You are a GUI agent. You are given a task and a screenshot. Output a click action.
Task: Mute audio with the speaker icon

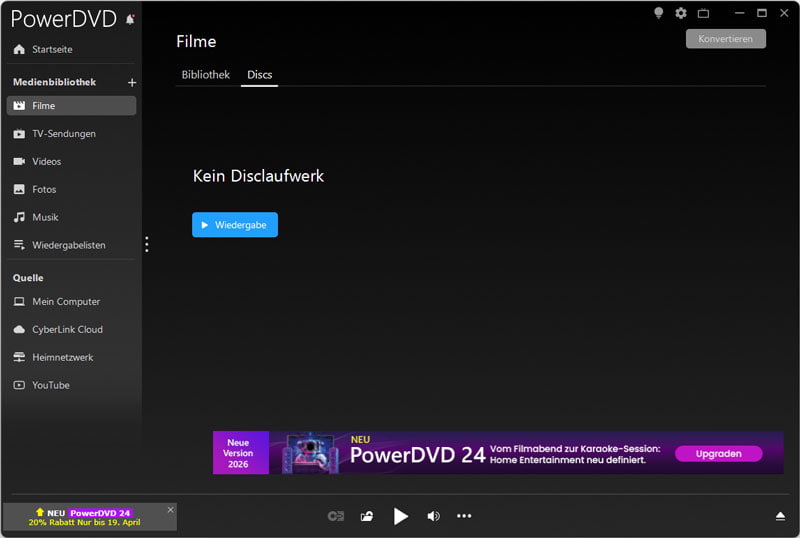433,516
